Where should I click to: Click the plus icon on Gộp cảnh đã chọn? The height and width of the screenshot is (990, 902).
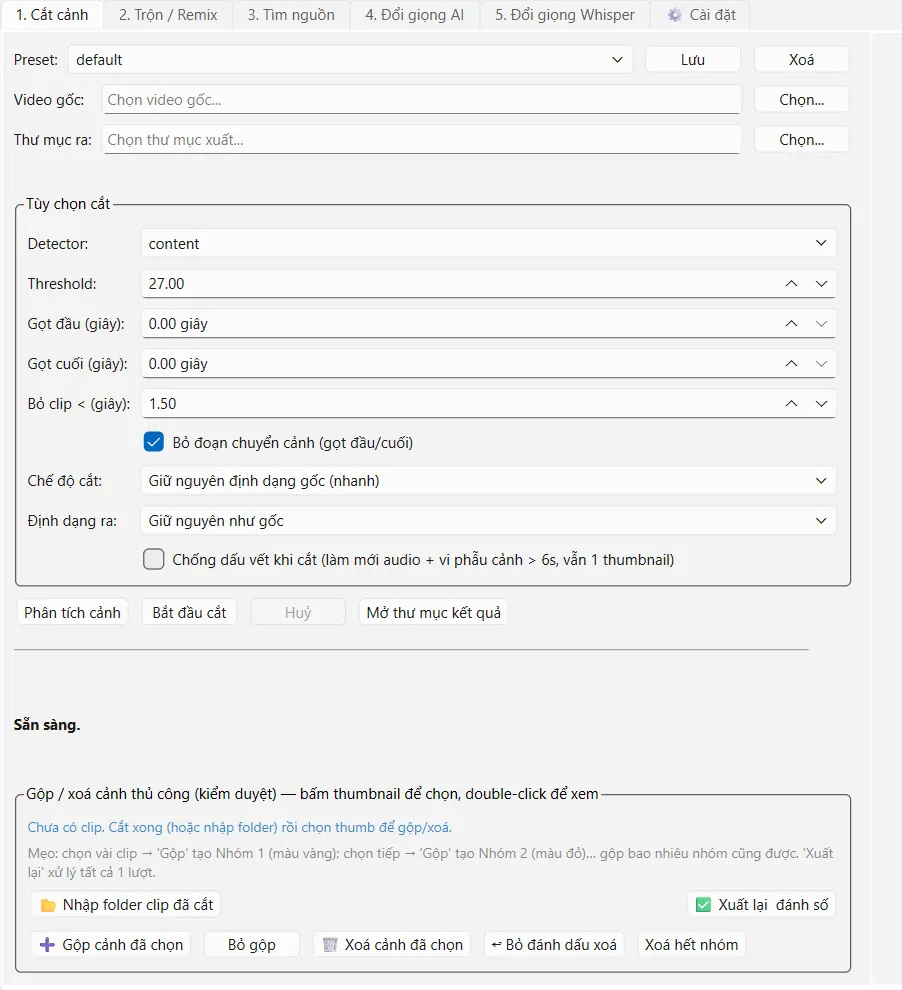point(47,945)
